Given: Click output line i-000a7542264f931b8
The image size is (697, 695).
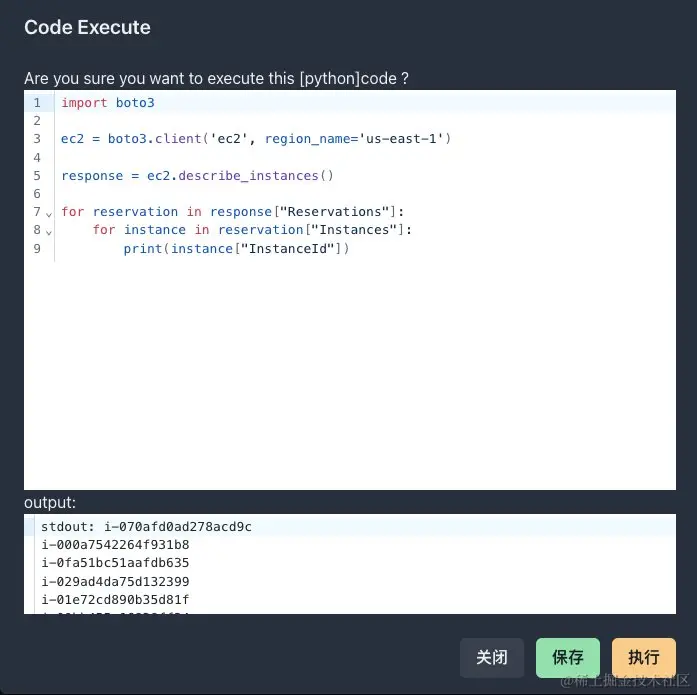Looking at the screenshot, I should pyautogui.click(x=116, y=545).
